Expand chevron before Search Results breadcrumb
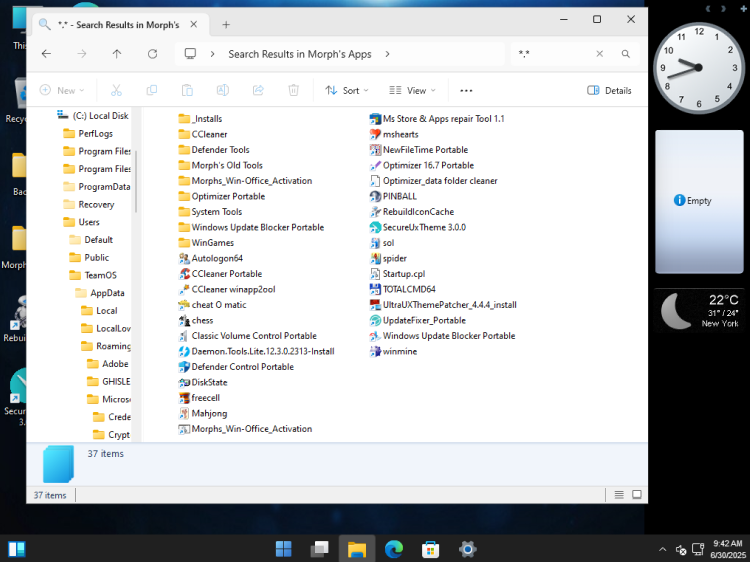Image resolution: width=750 pixels, height=562 pixels. click(212, 54)
